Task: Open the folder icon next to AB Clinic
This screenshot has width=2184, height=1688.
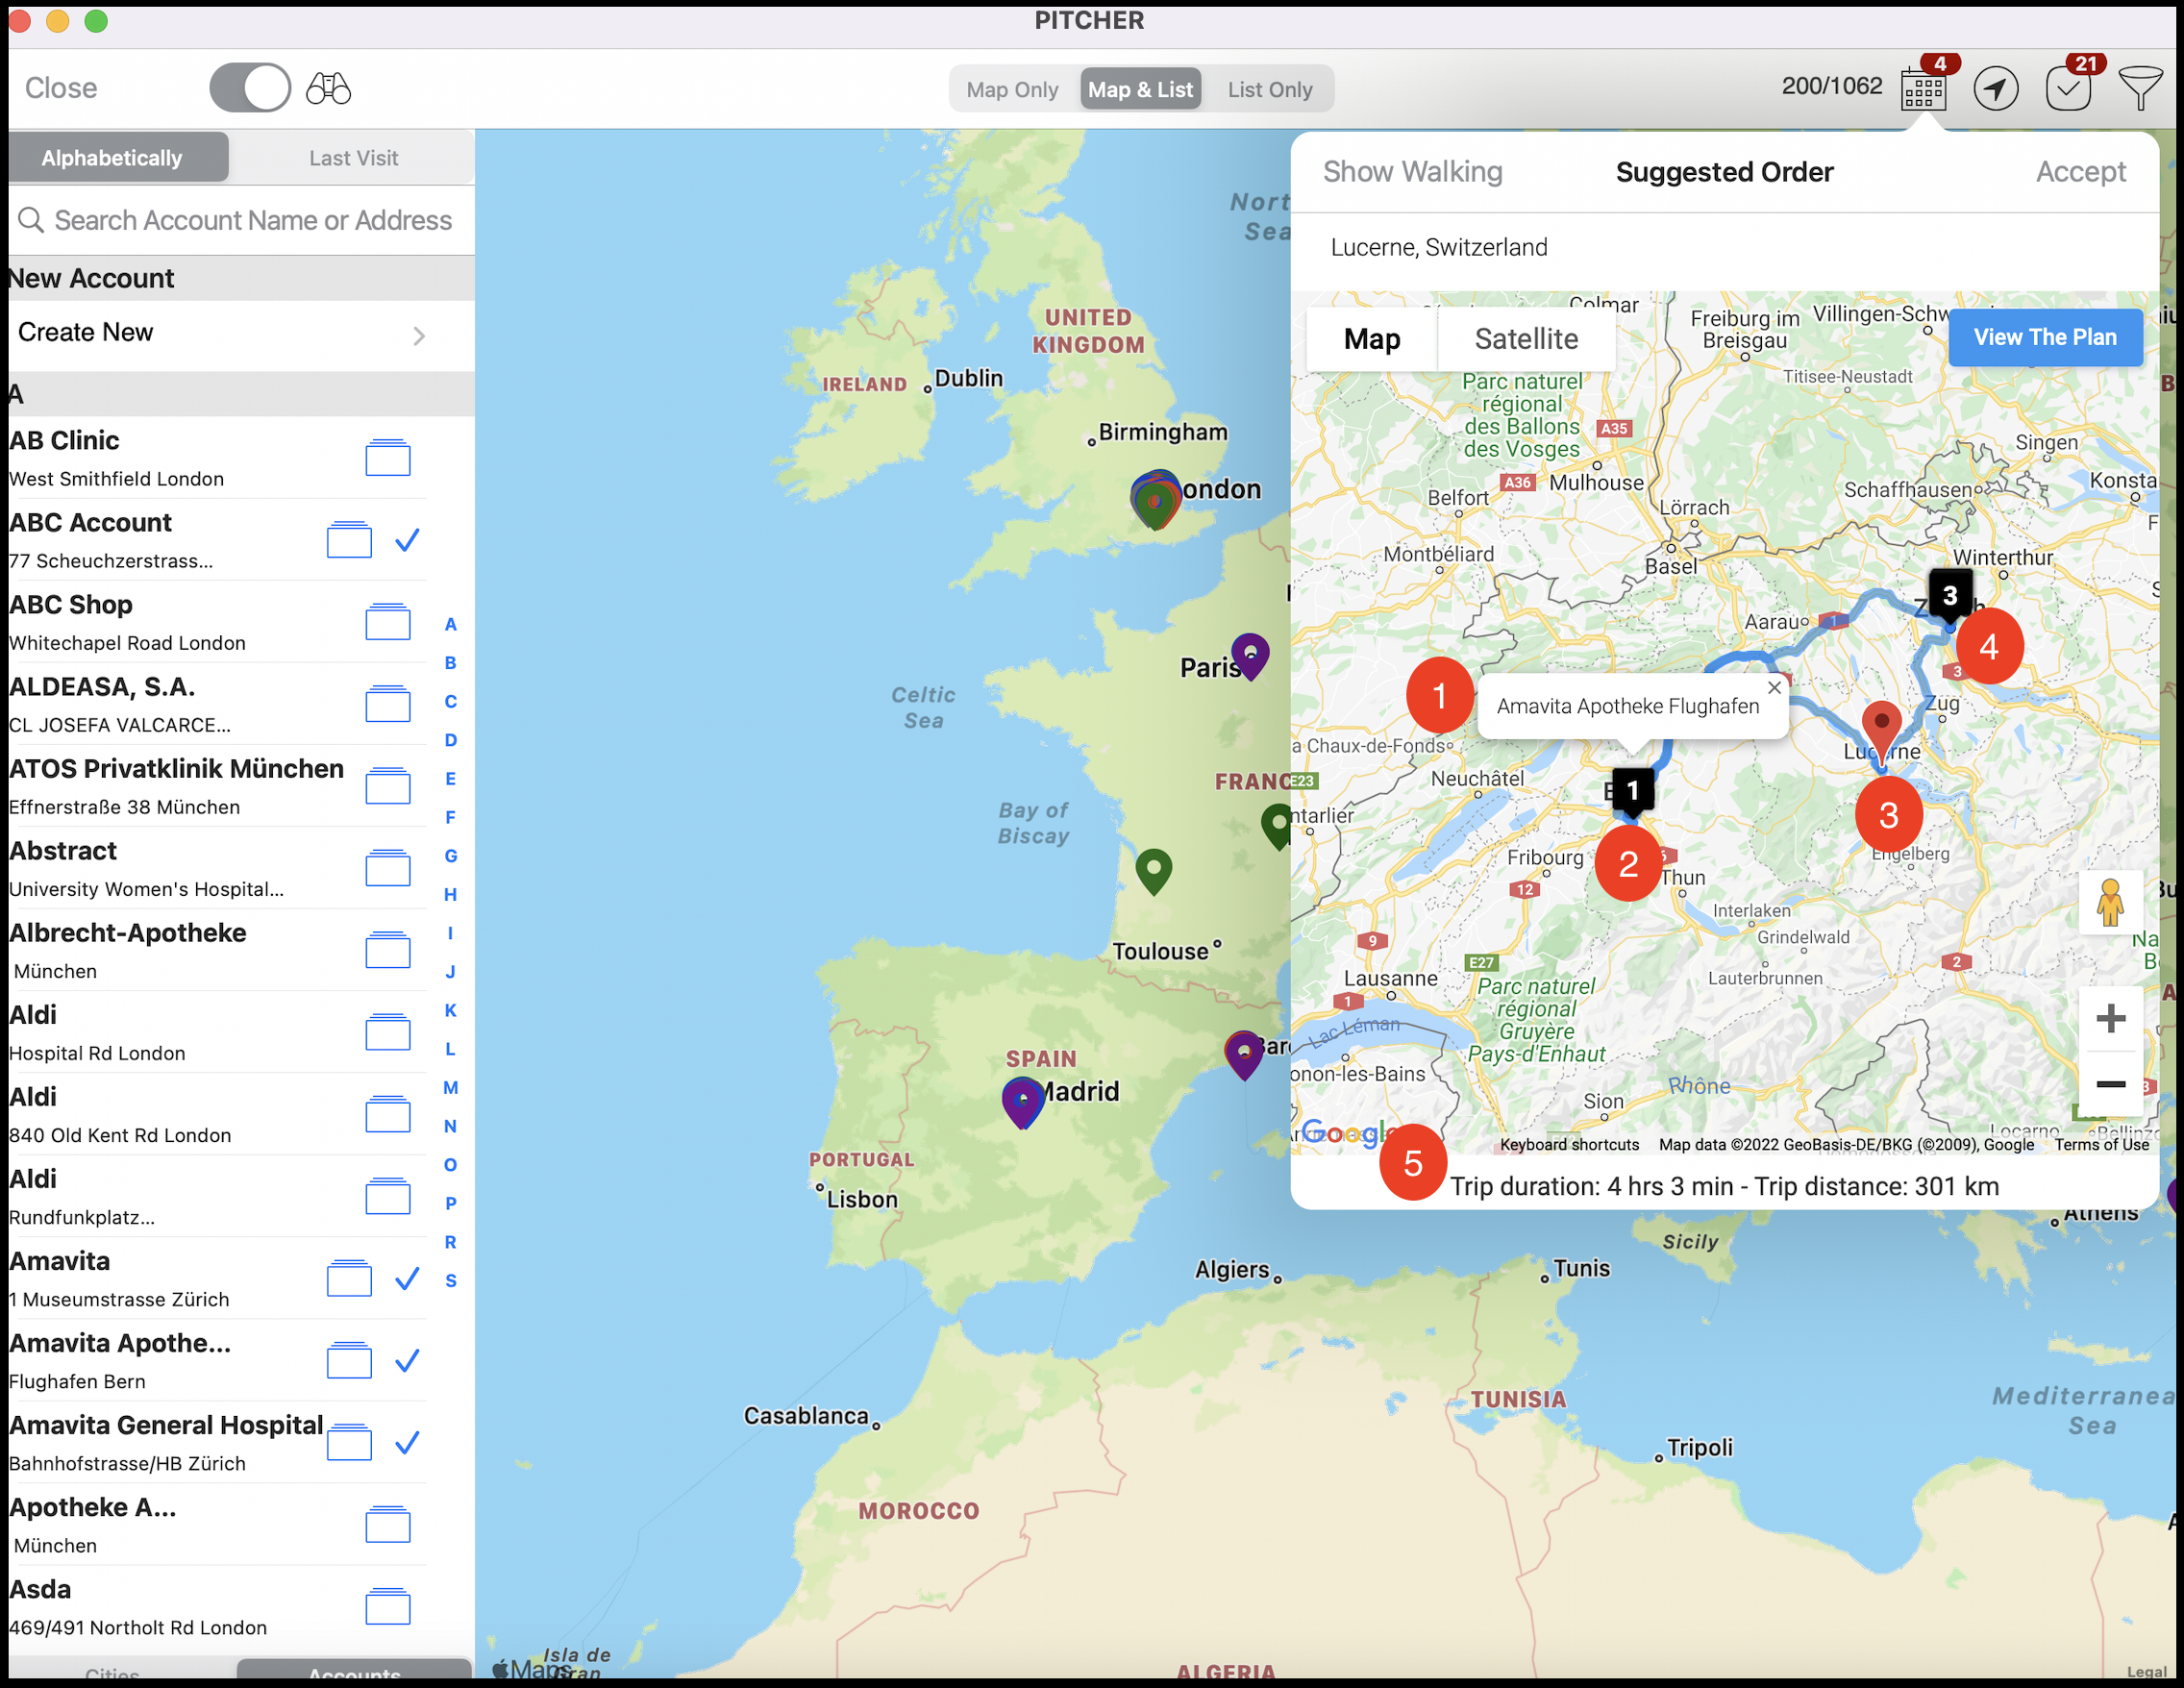Action: pos(388,458)
